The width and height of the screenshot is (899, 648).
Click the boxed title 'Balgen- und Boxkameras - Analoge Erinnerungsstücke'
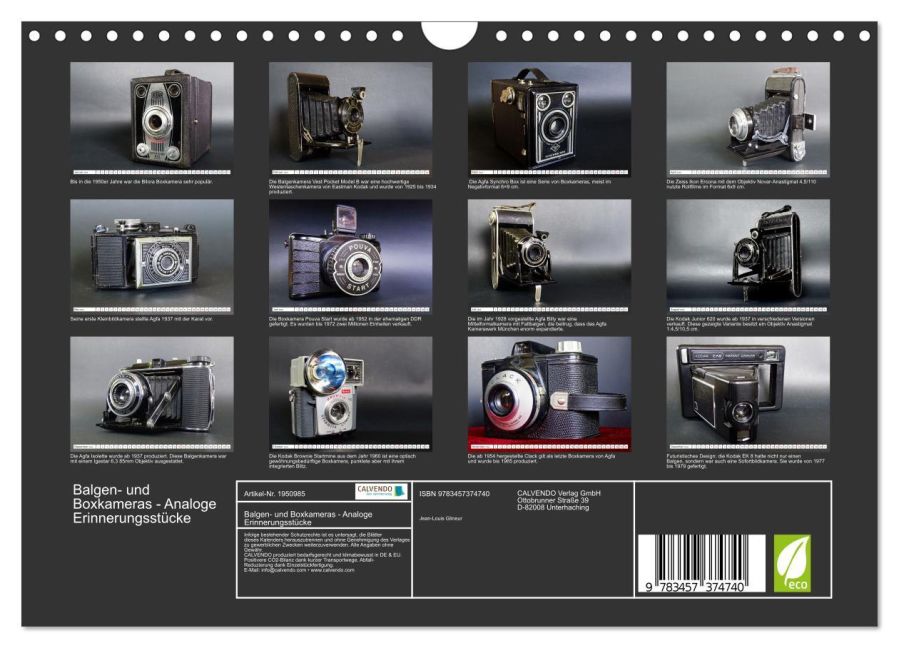(308, 518)
